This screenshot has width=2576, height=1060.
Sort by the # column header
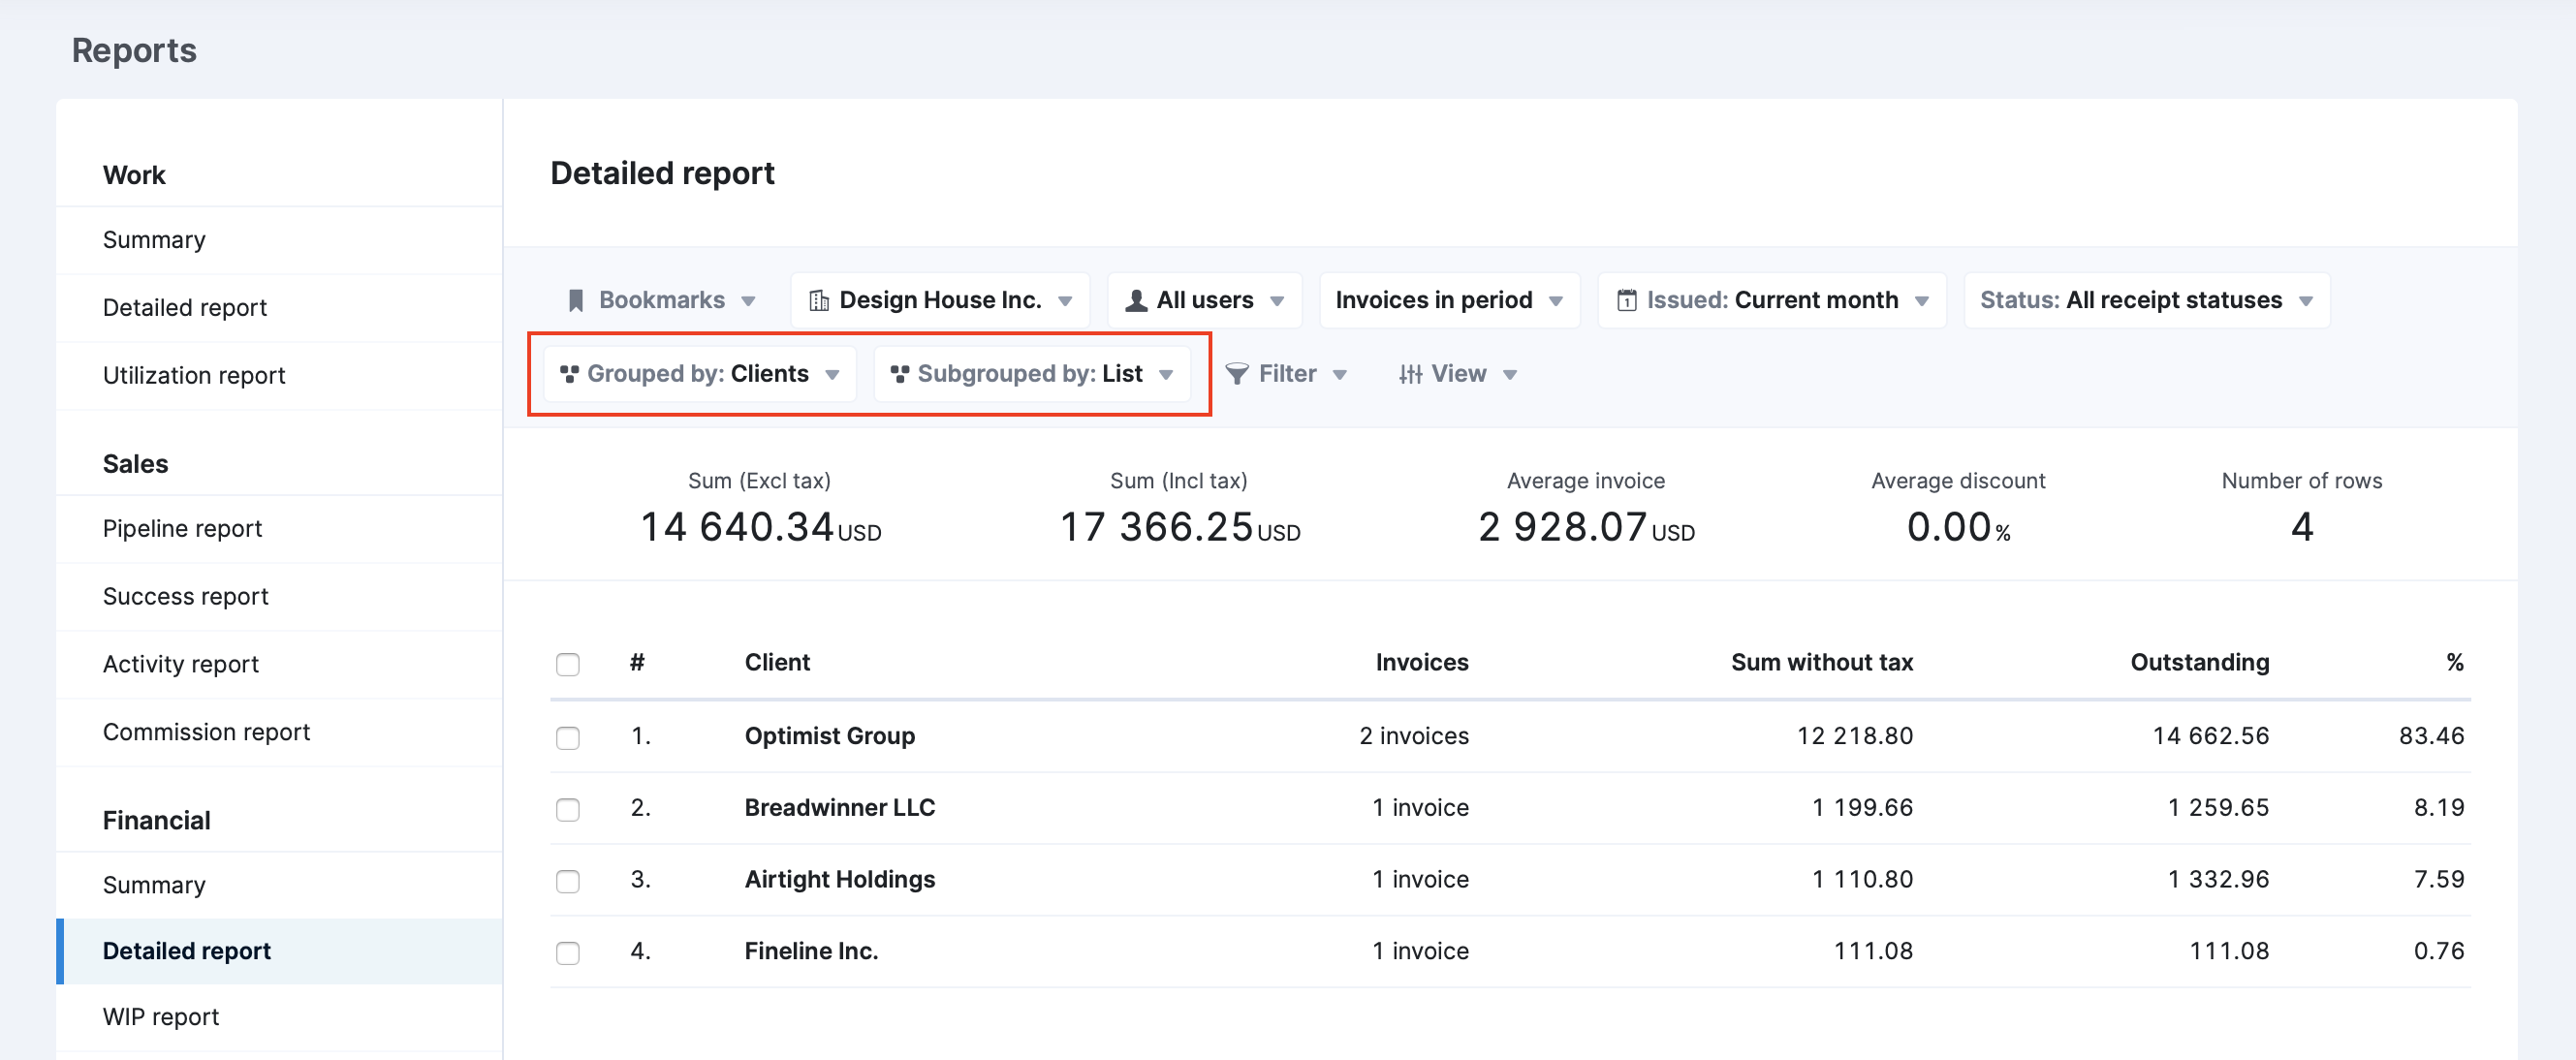[x=637, y=664]
